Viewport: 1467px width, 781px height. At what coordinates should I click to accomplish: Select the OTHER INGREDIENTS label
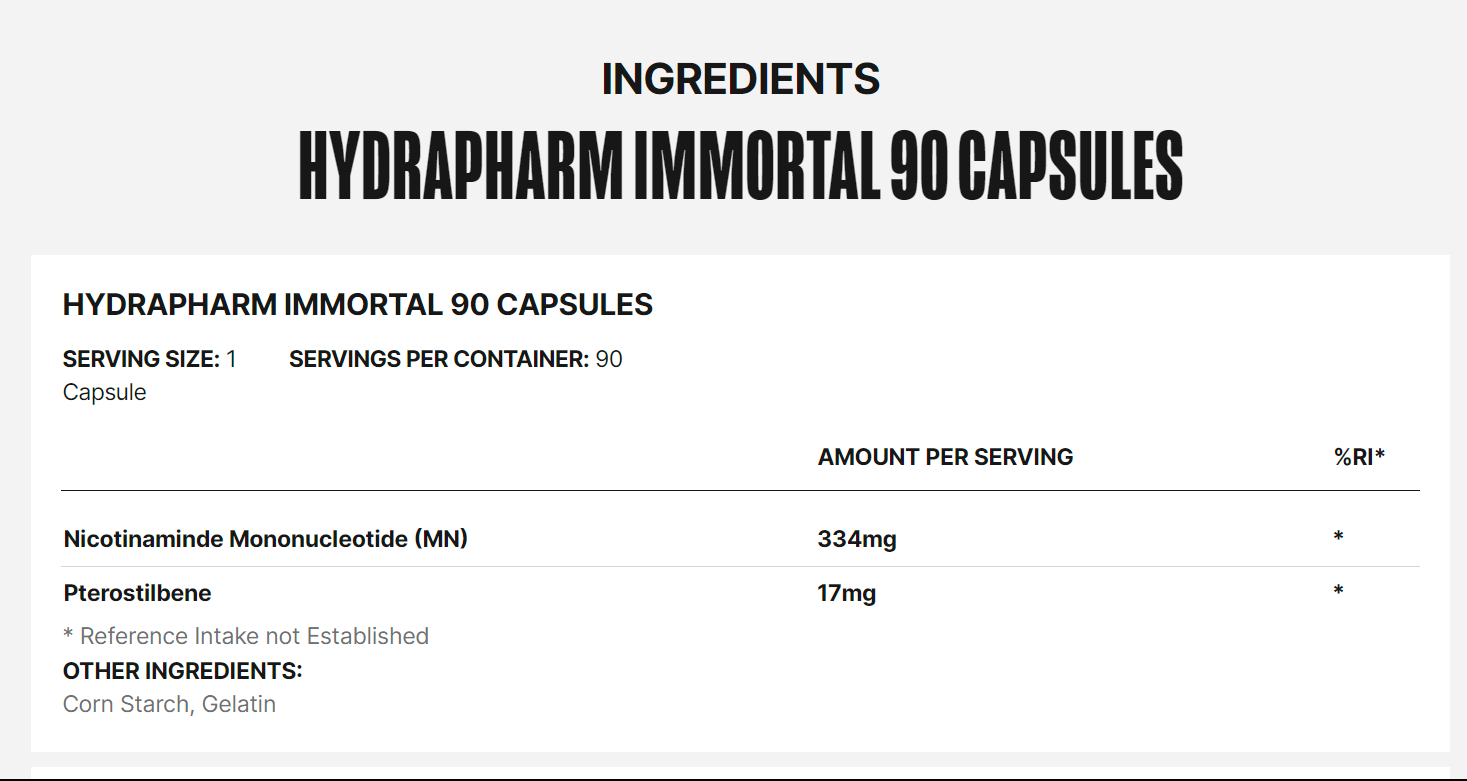tap(182, 671)
